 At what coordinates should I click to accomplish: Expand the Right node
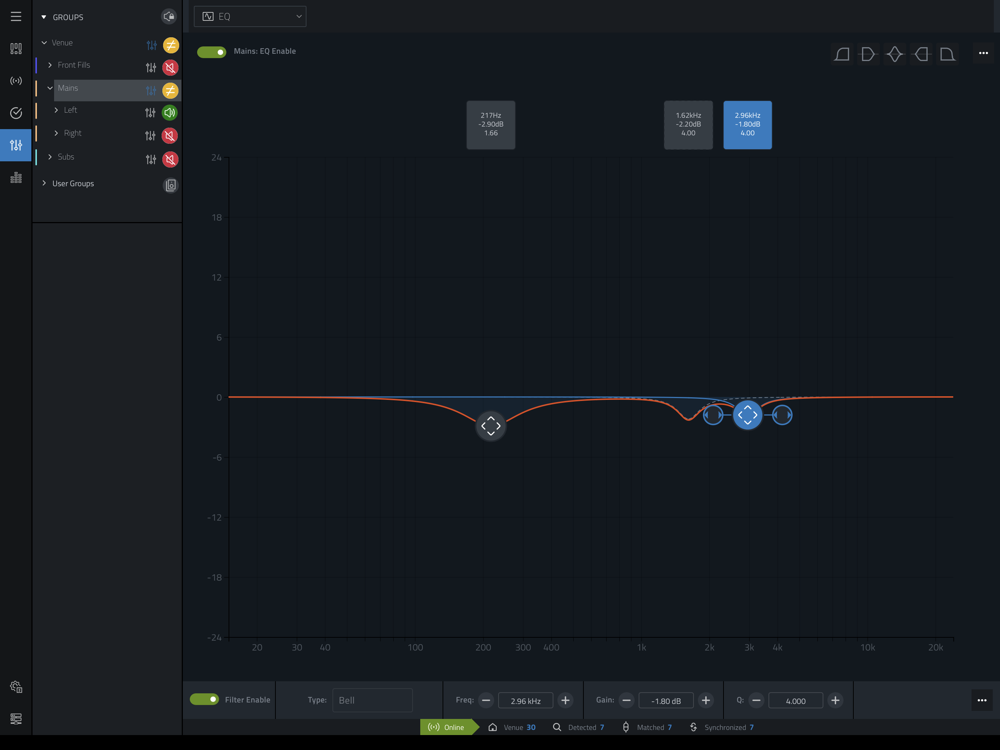click(56, 133)
